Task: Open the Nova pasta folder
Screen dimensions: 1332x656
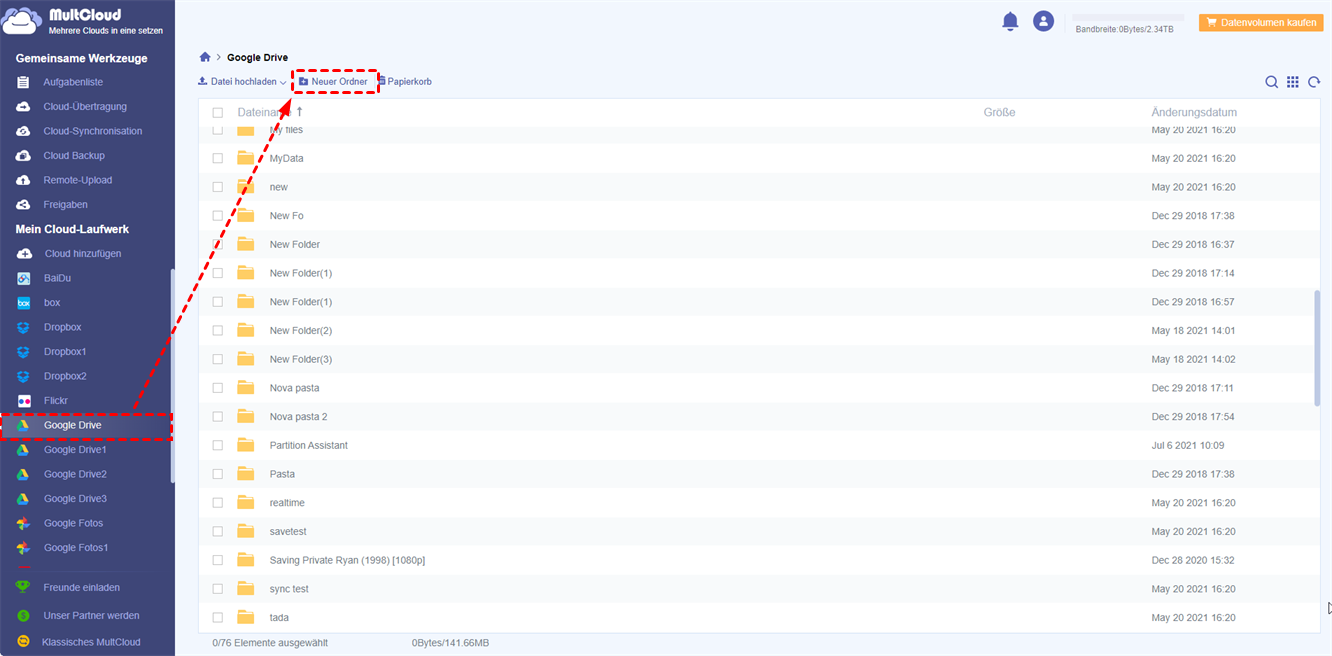Action: click(295, 388)
